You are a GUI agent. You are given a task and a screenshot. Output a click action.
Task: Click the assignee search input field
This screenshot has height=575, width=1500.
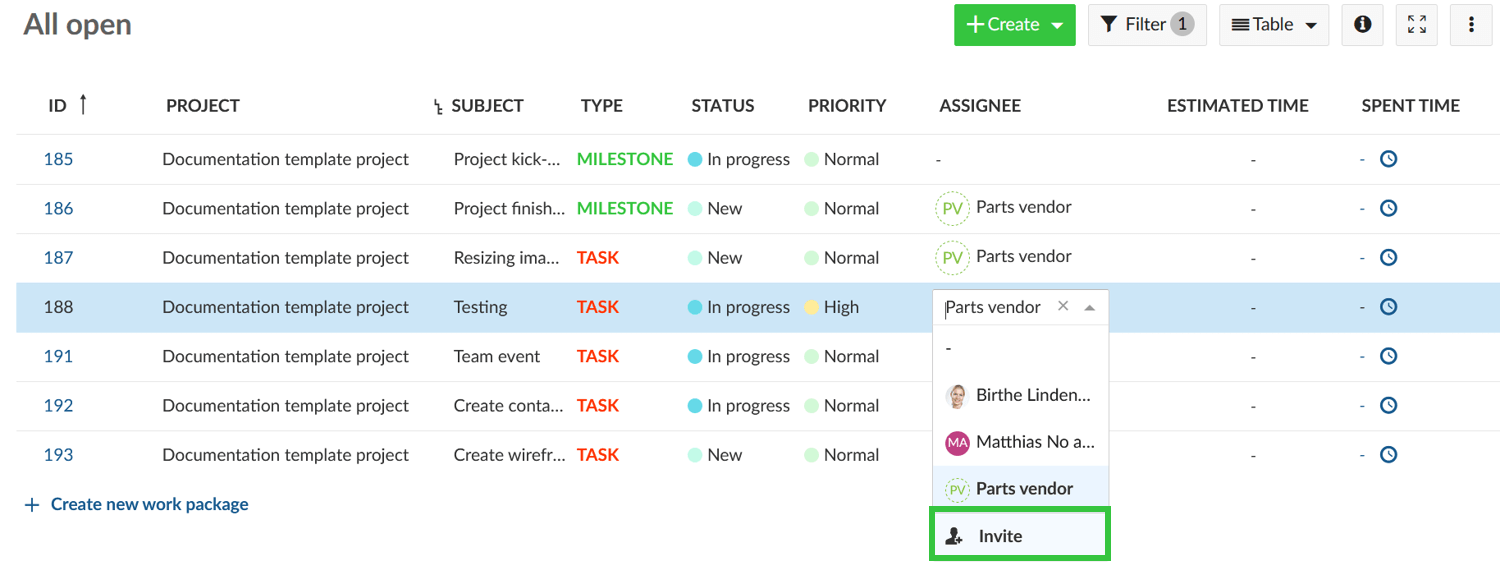tap(995, 307)
